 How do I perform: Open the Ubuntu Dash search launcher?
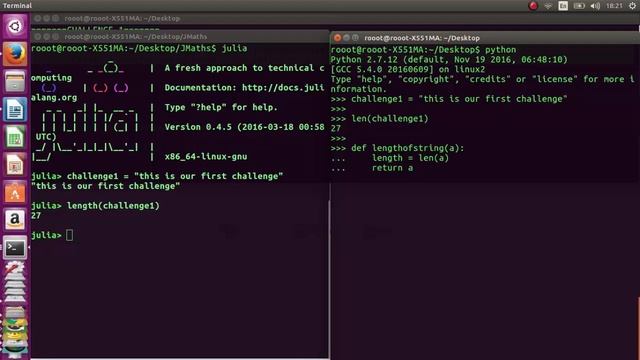(x=15, y=27)
